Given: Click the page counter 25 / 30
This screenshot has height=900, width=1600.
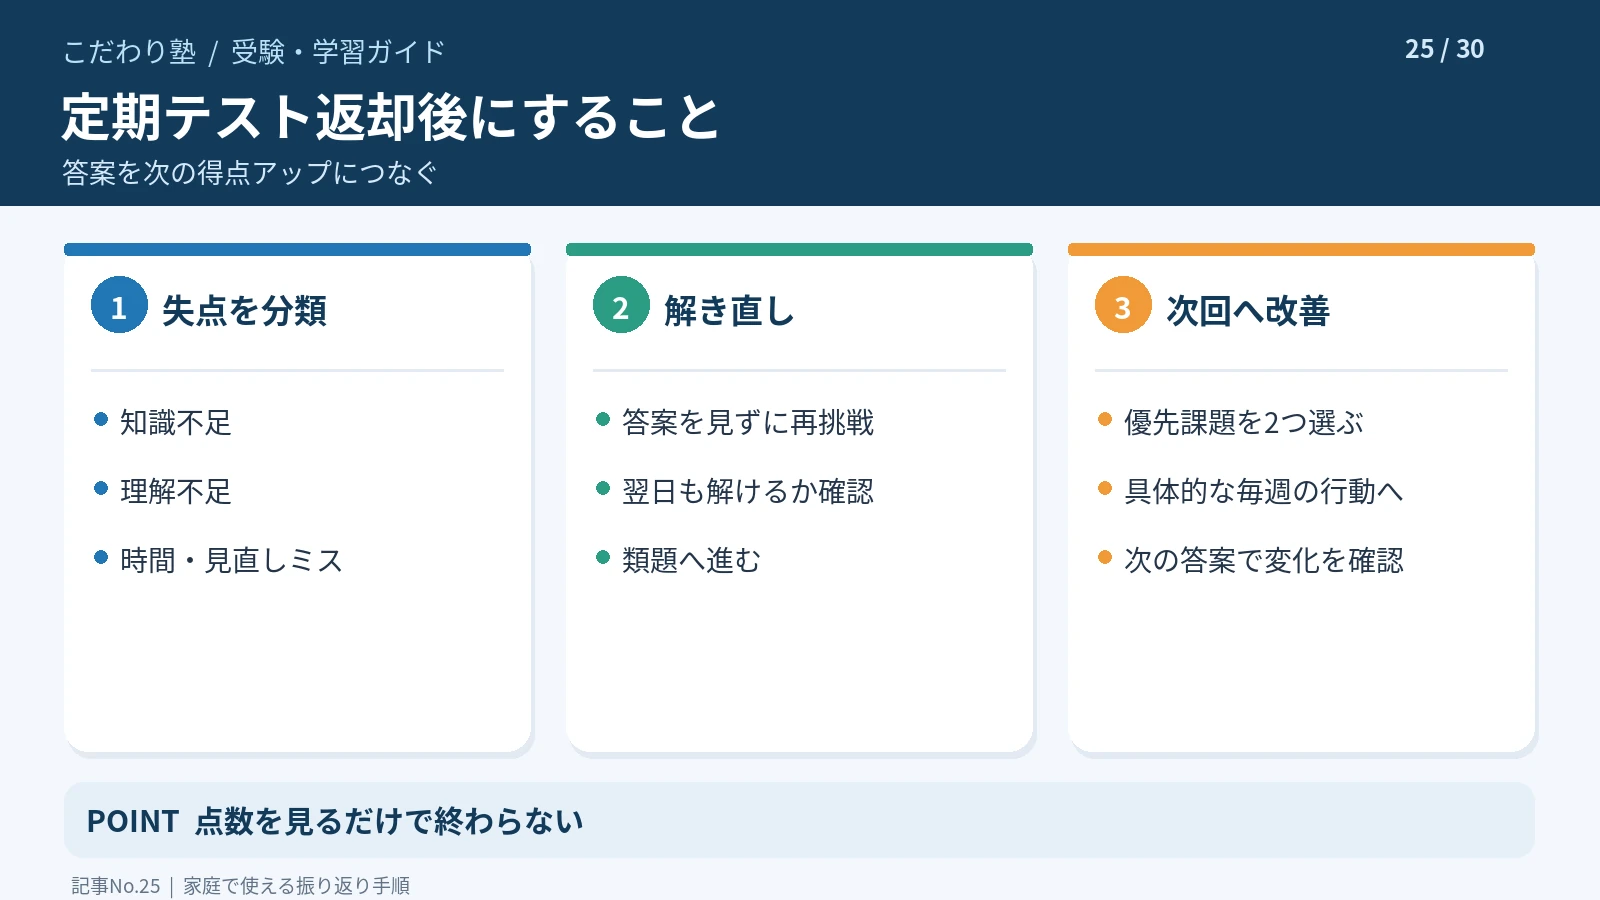Looking at the screenshot, I should 1444,49.
